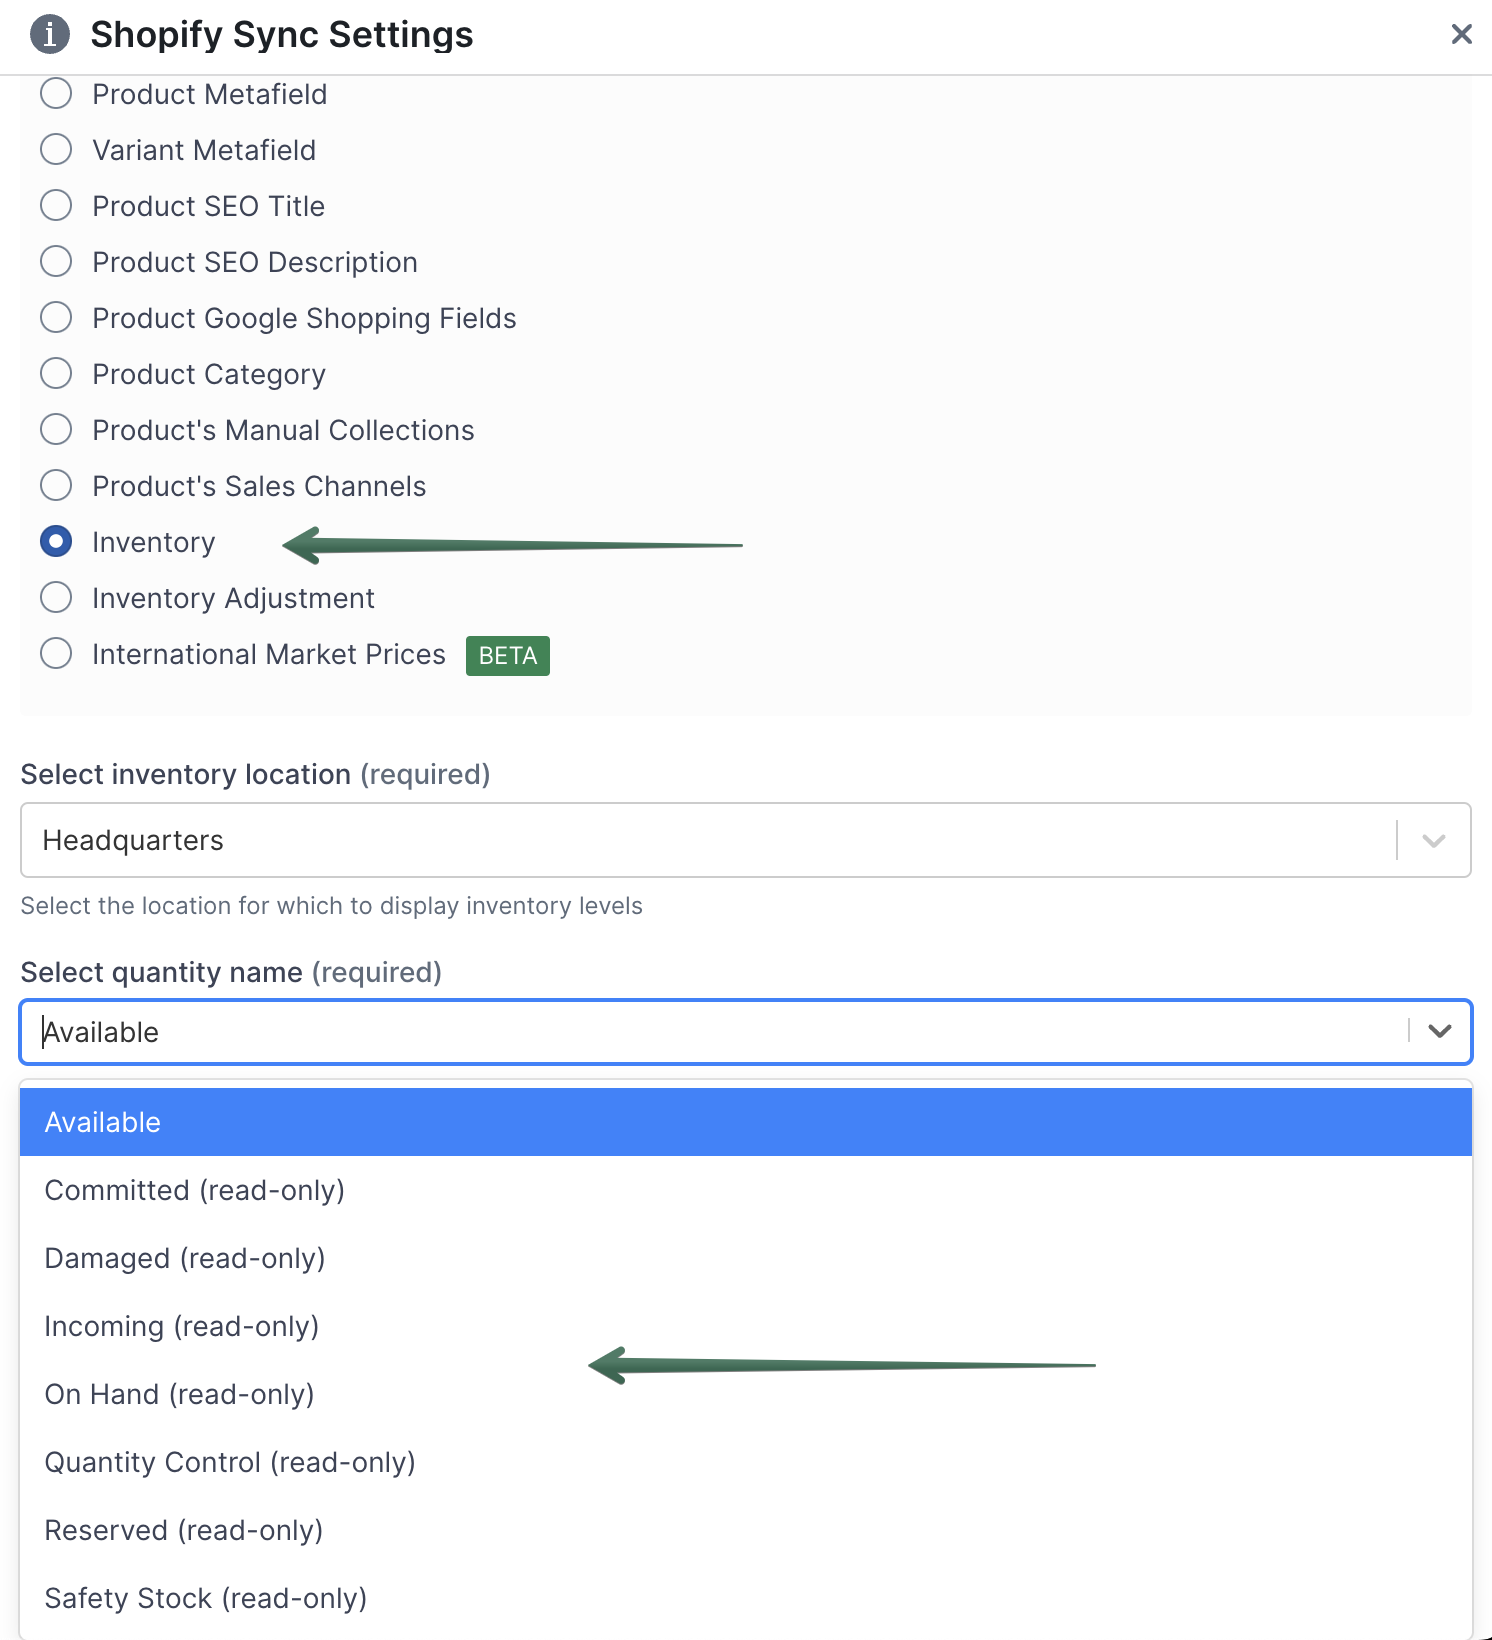Expand the quantity name dropdown arrow
Image resolution: width=1492 pixels, height=1640 pixels.
1439,1031
